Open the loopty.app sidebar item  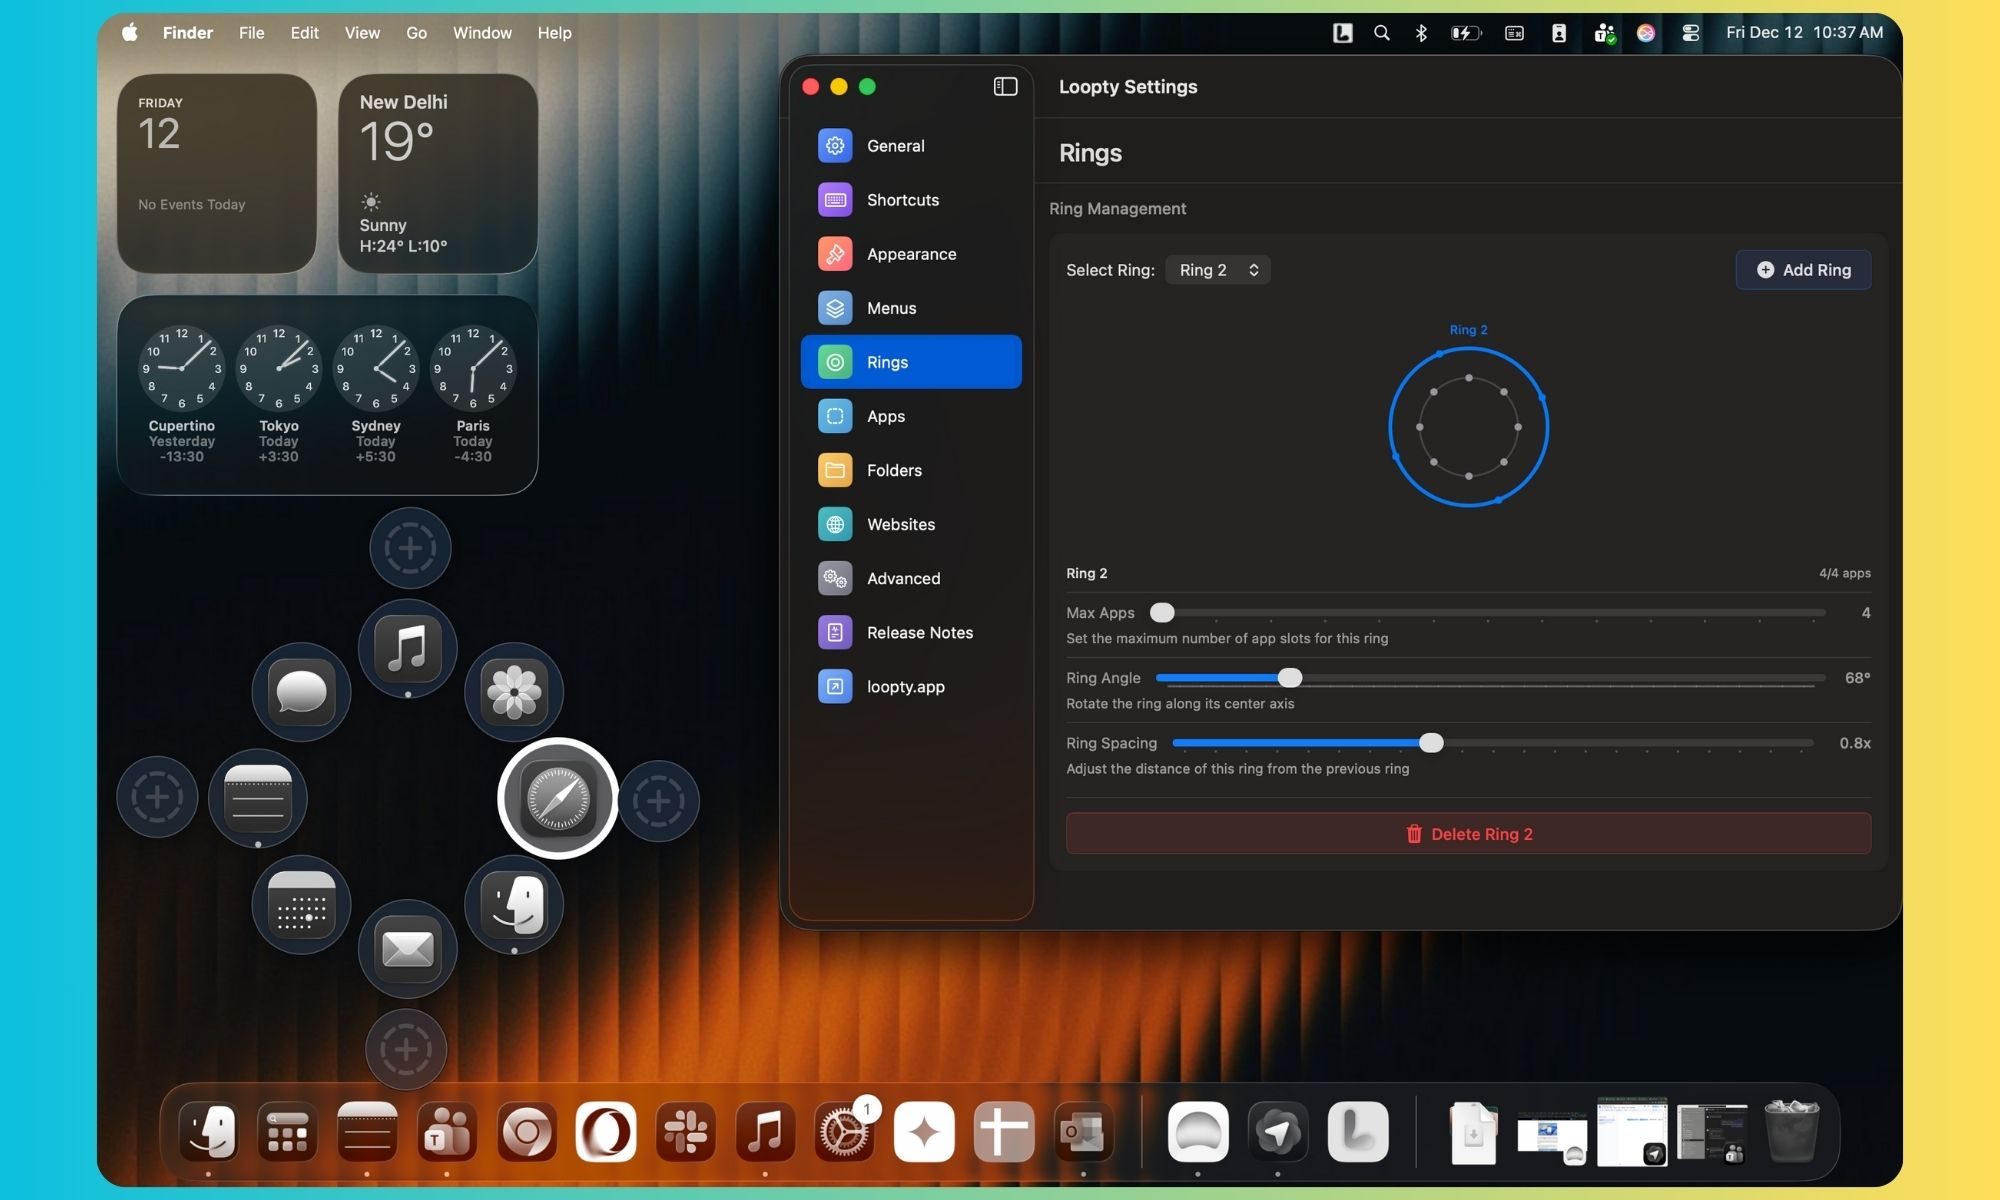pos(905,687)
